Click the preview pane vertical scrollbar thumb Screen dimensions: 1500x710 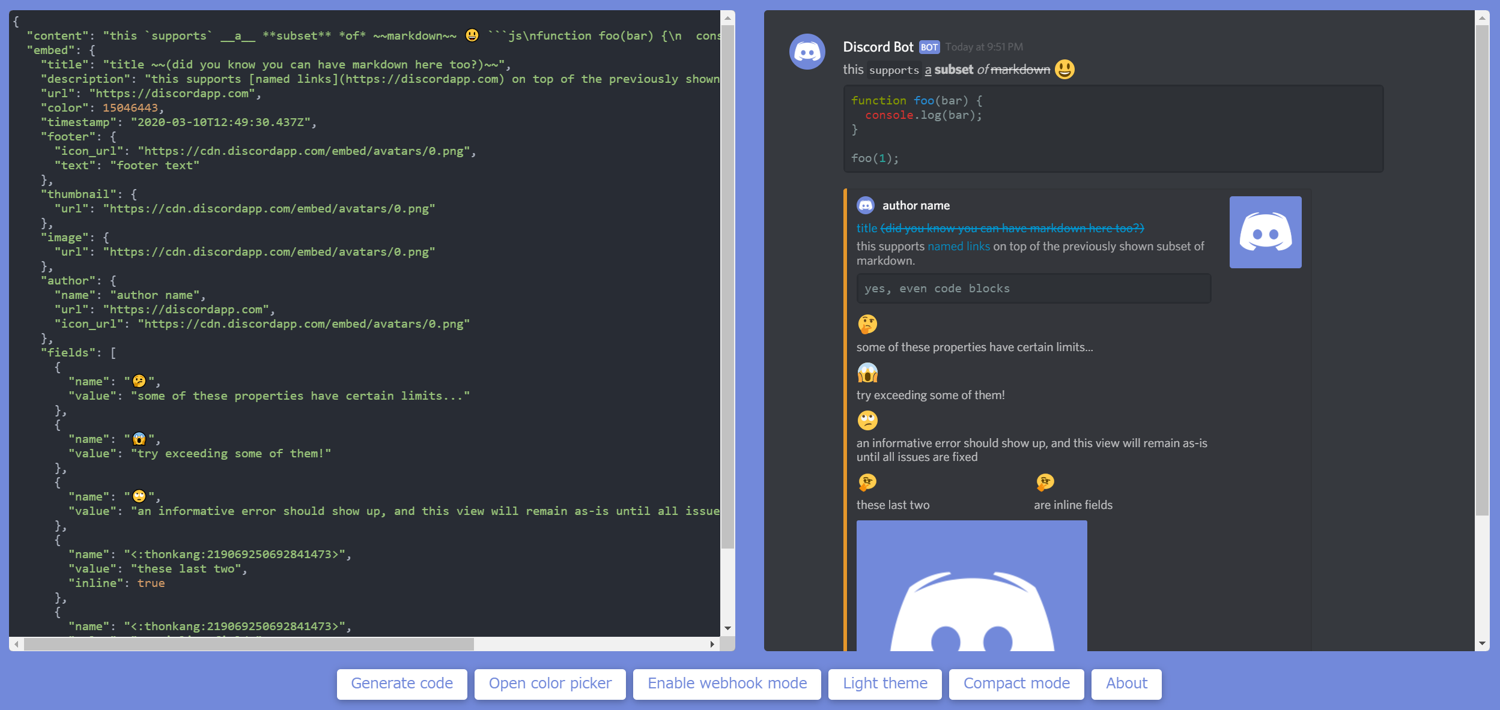point(1482,270)
